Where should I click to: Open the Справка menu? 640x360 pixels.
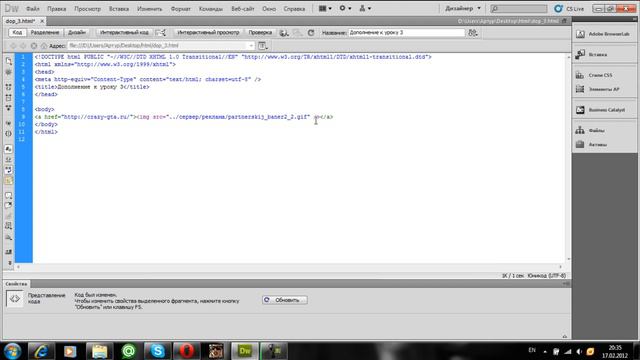tap(294, 9)
